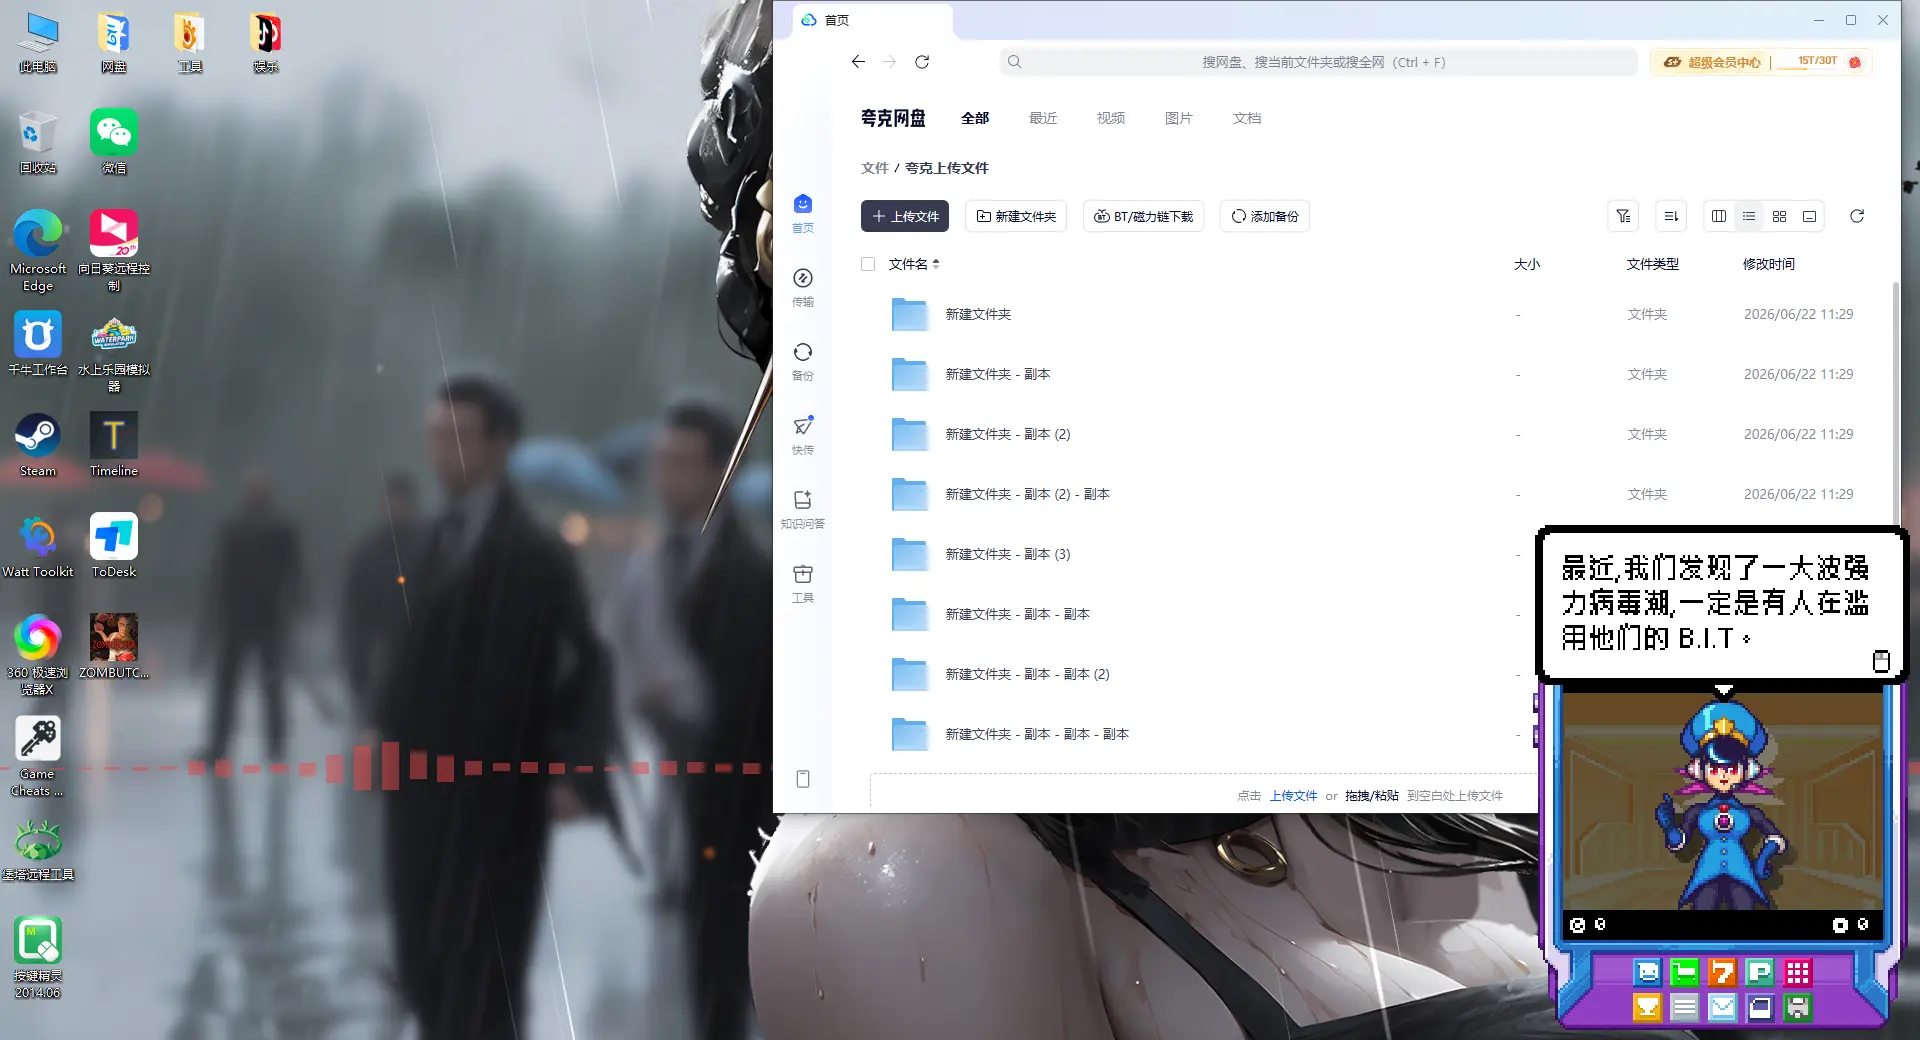The width and height of the screenshot is (1920, 1040).
Task: Click the filter icon in file toolbar
Action: (1623, 216)
